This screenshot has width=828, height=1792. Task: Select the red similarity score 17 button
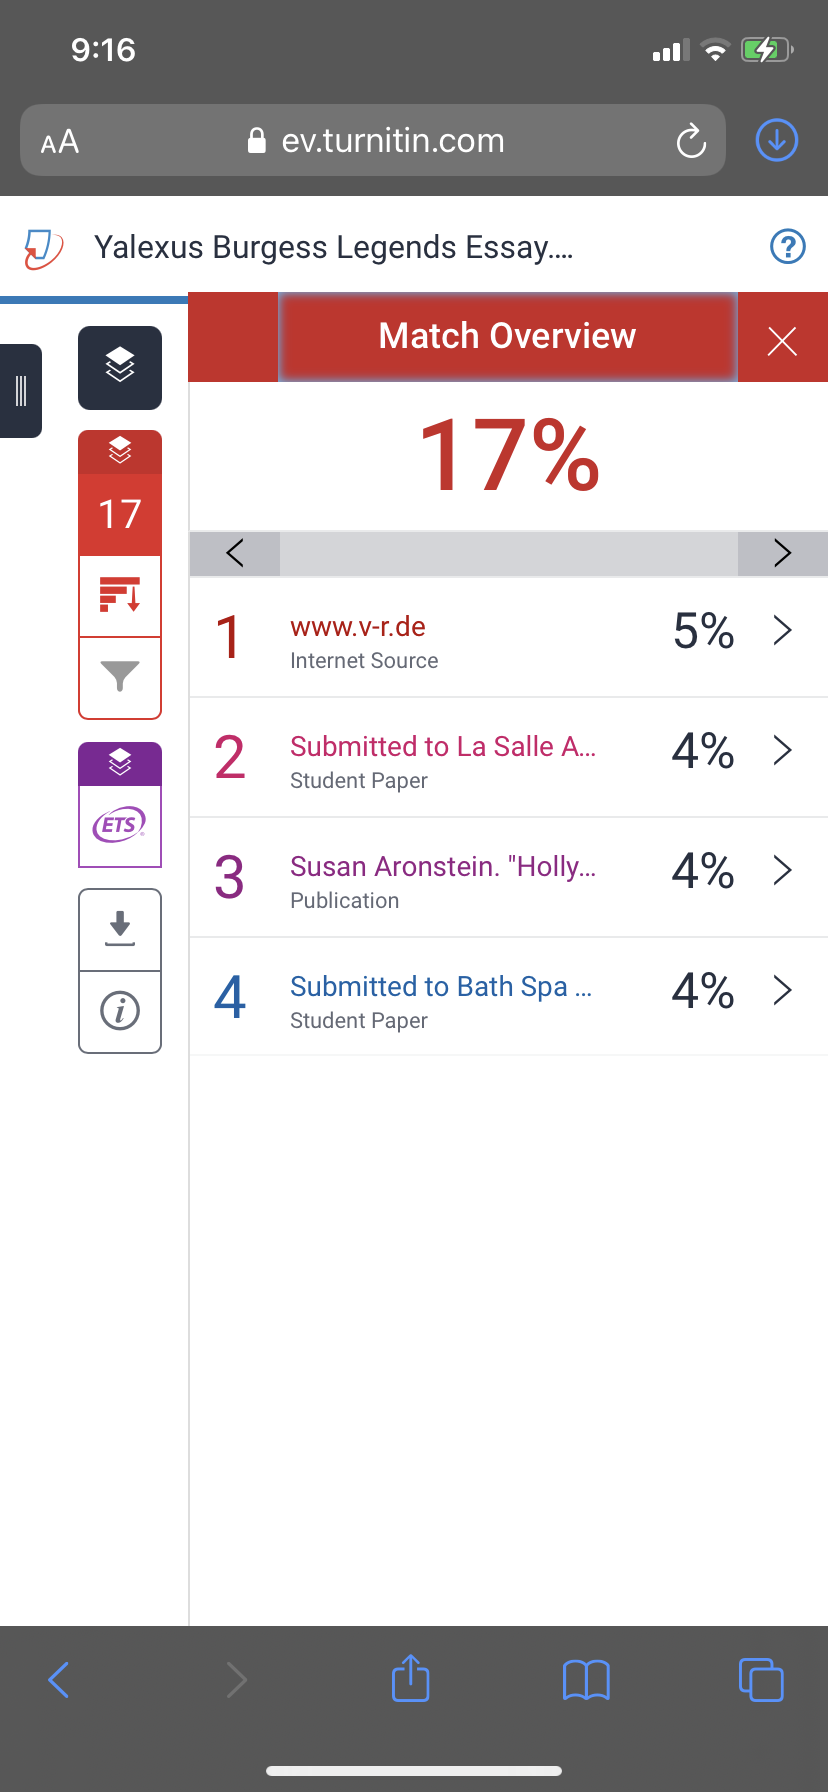120,514
